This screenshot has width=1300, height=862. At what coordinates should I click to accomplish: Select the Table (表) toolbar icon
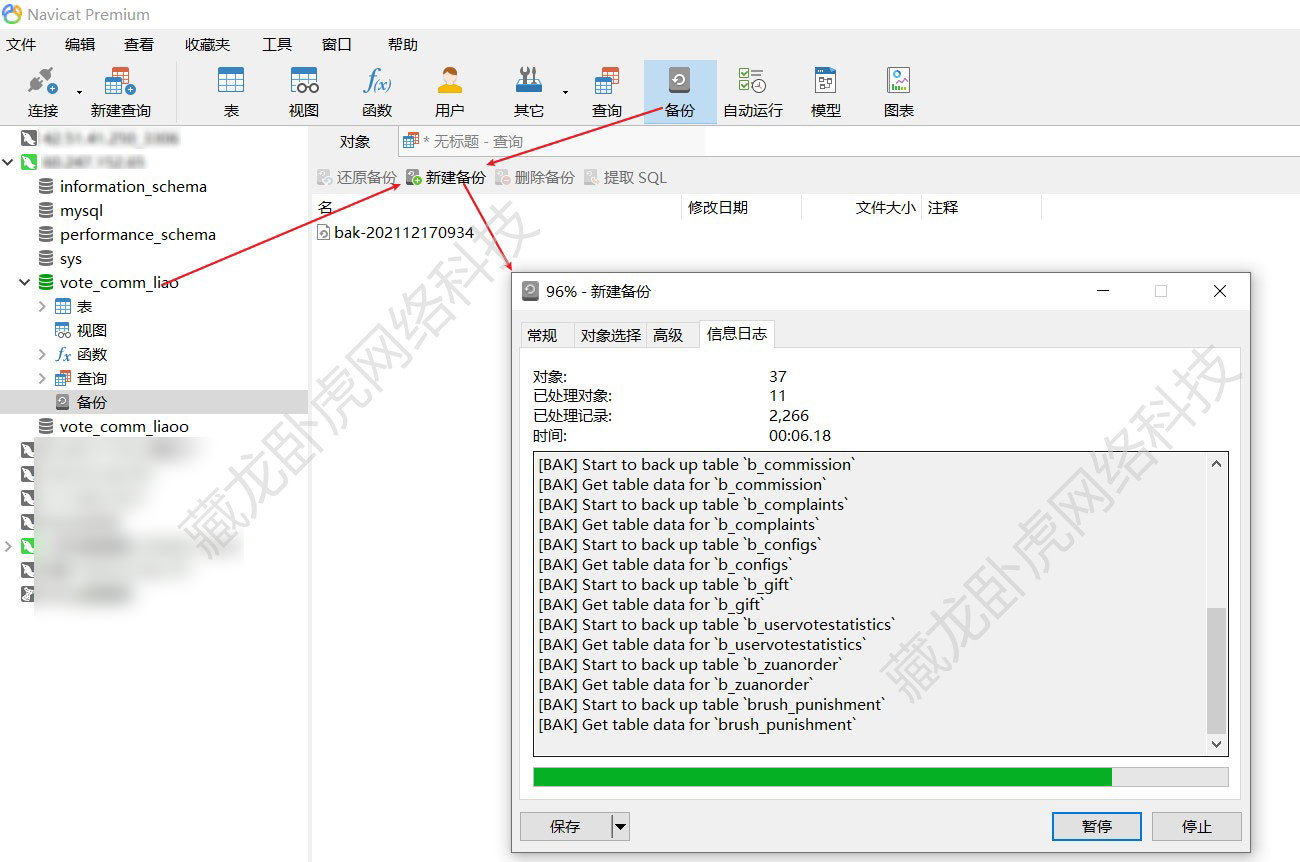231,92
